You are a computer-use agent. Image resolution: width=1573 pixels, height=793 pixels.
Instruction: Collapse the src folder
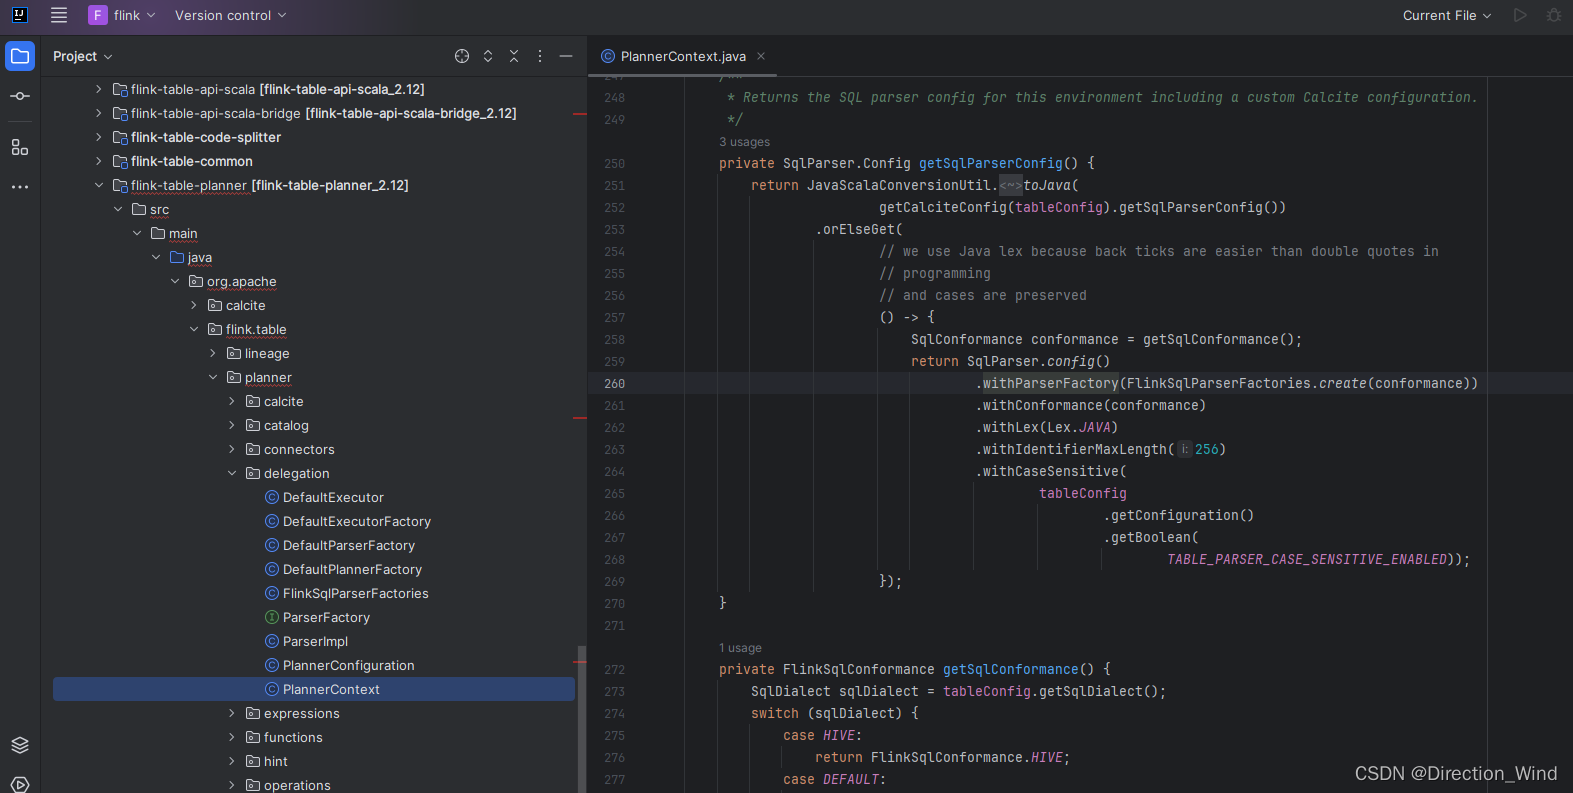117,209
